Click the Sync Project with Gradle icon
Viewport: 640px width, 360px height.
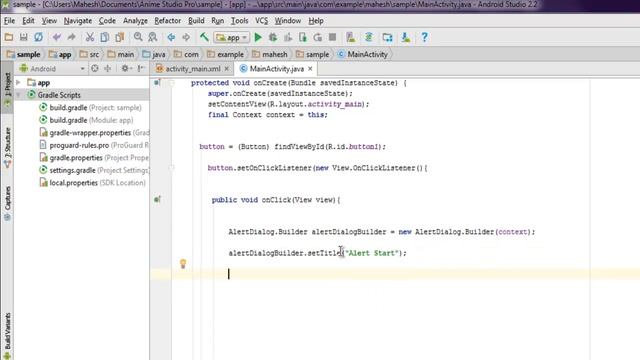coord(369,38)
